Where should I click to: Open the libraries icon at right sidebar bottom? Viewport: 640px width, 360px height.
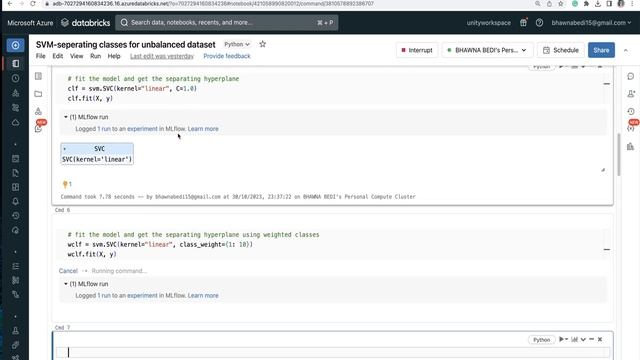631,146
